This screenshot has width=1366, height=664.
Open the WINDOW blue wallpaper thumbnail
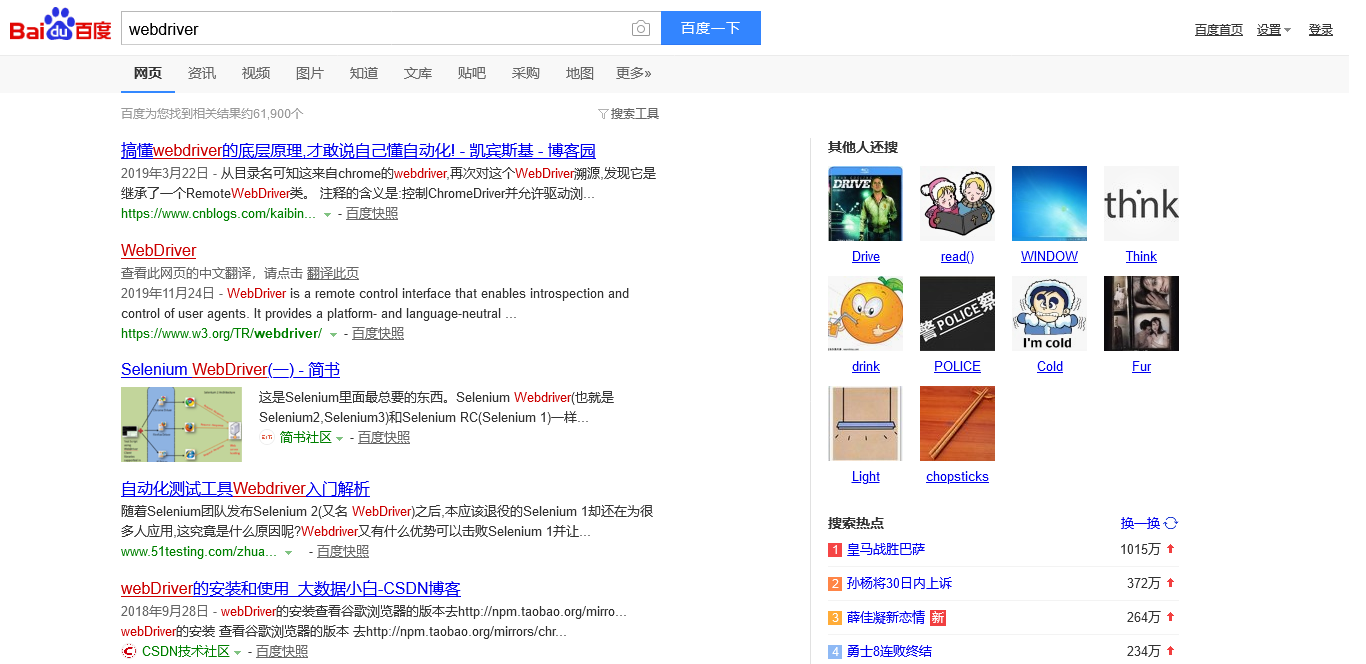(1049, 204)
